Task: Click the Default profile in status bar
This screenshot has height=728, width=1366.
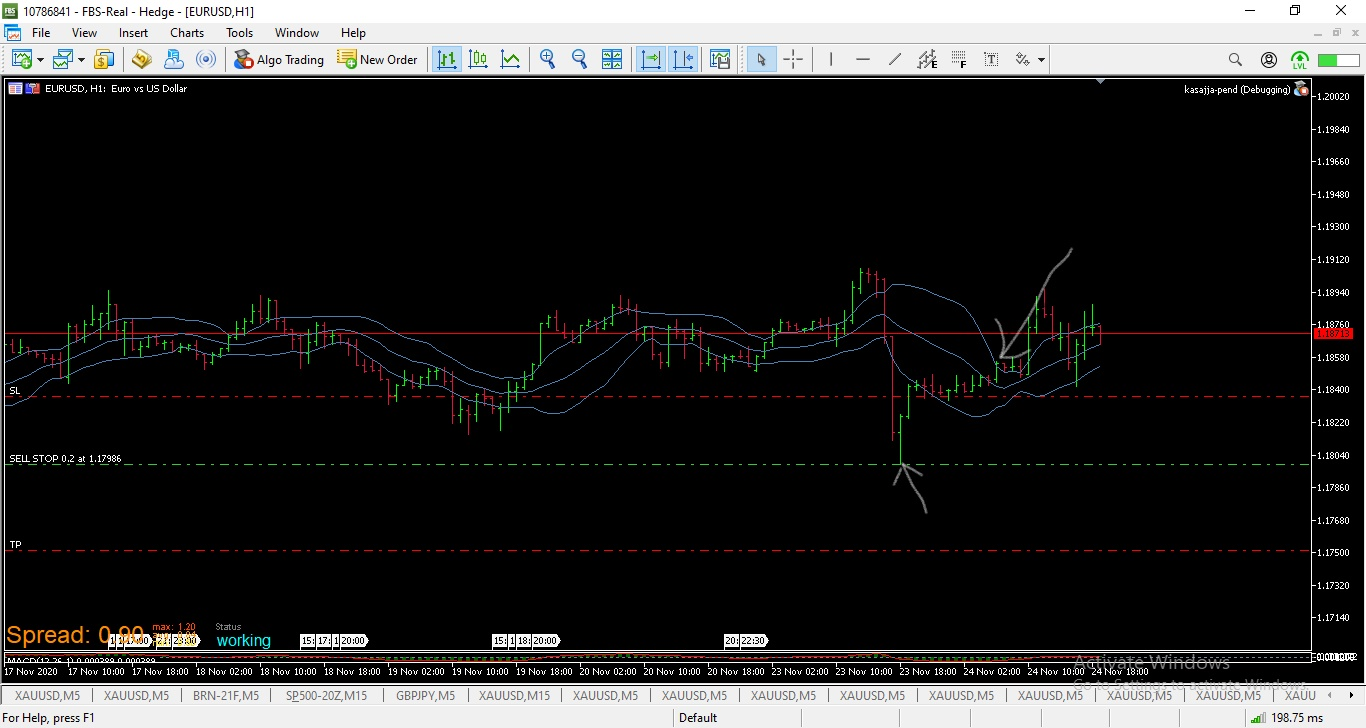Action: (x=698, y=717)
